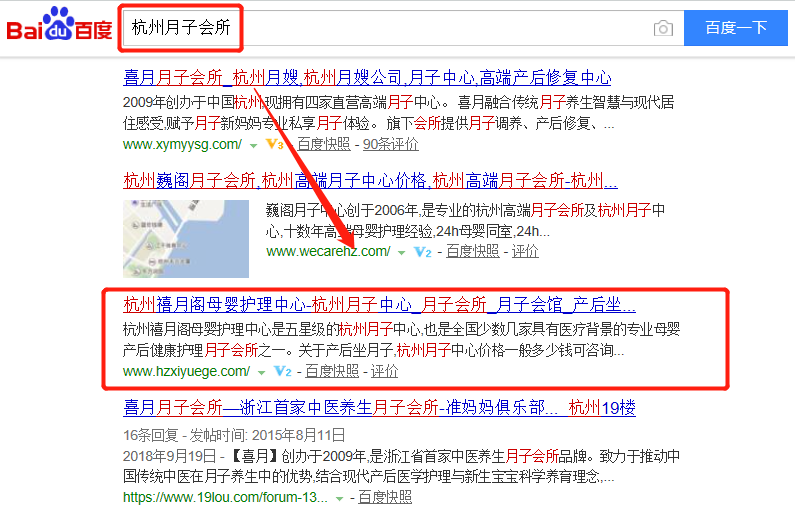Click snippet starting 巍阁月子中心创于2006年
Viewport: 795px width, 512px height.
(465, 221)
